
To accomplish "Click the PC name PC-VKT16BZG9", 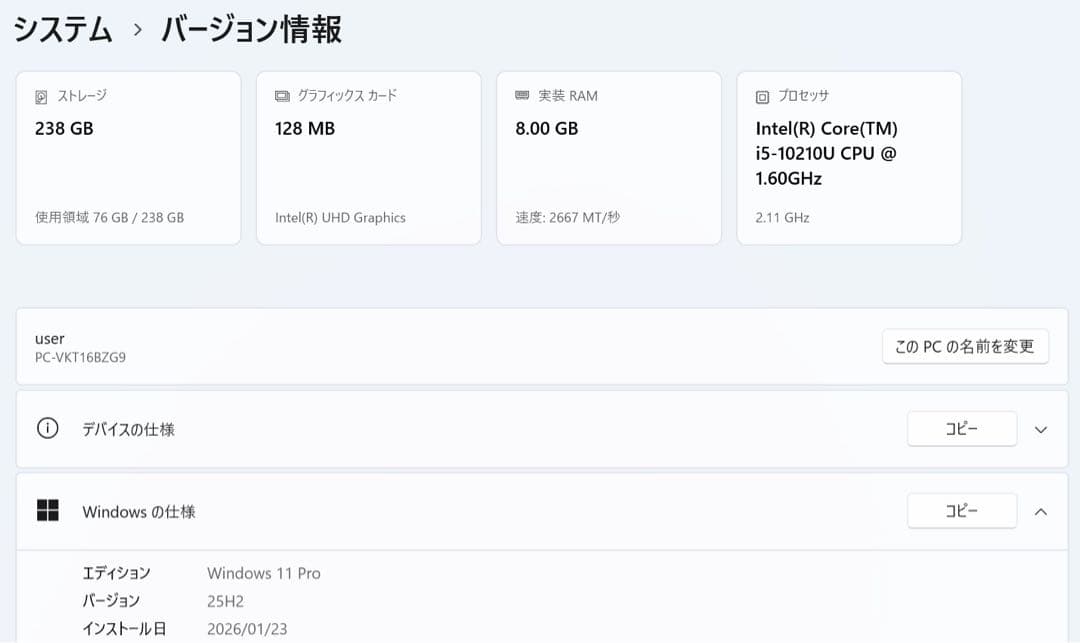I will click(80, 357).
